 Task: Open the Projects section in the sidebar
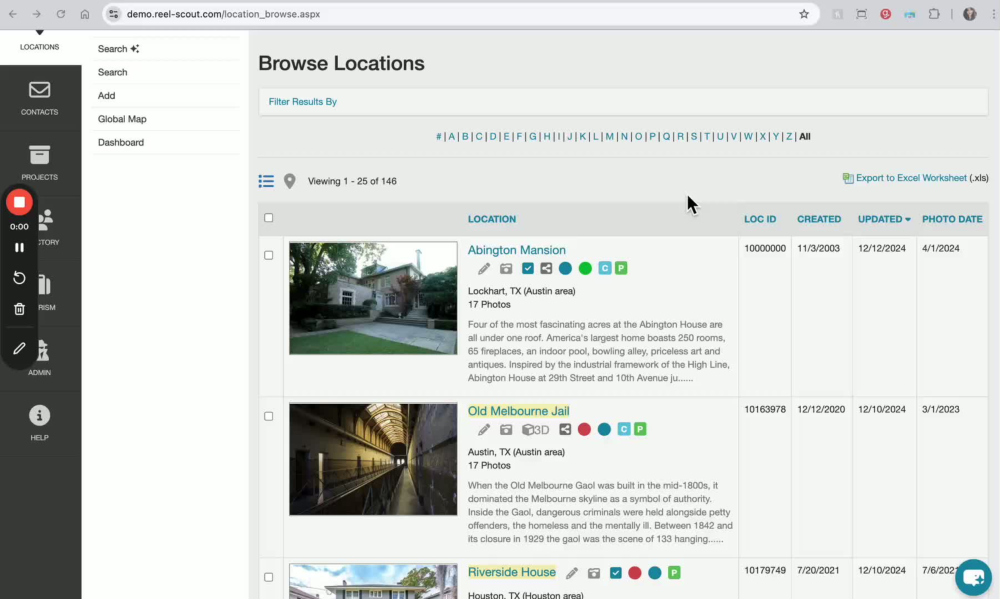(40, 163)
